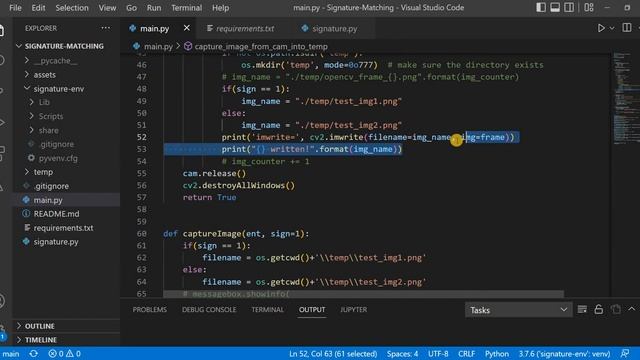Viewport: 640px width, 360px height.
Task: Open errors and warnings count
Action: tap(64, 354)
